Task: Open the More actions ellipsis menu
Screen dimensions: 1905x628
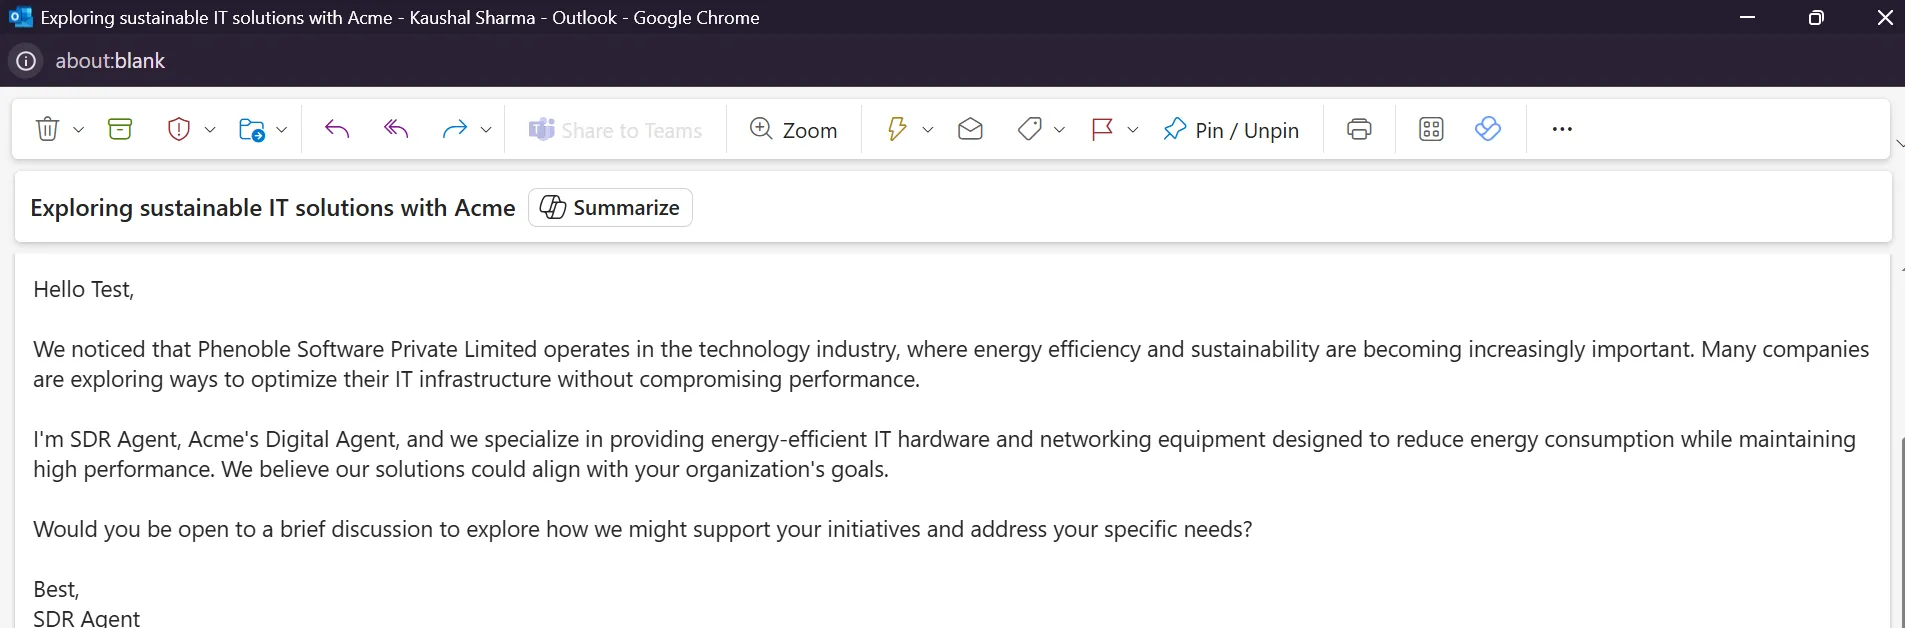Action: 1562,129
